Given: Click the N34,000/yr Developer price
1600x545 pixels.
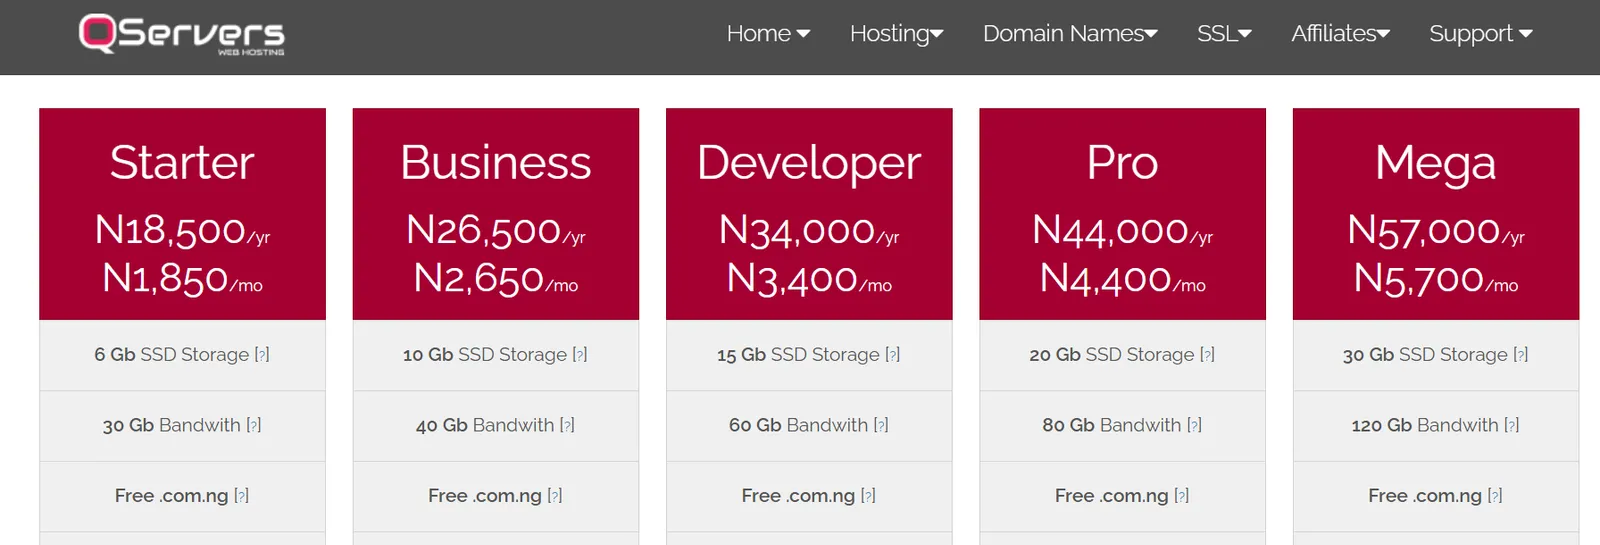Looking at the screenshot, I should click(809, 231).
